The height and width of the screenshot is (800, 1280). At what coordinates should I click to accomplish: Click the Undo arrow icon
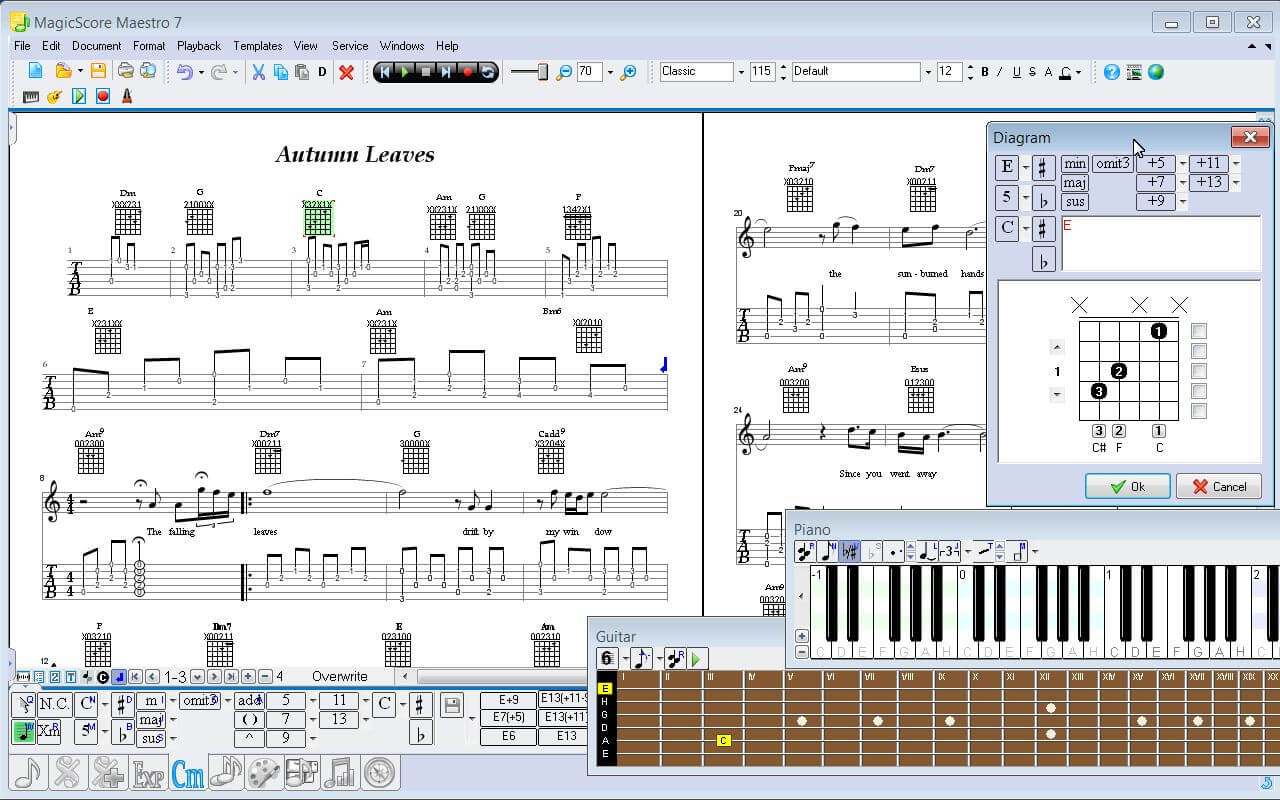[x=184, y=72]
